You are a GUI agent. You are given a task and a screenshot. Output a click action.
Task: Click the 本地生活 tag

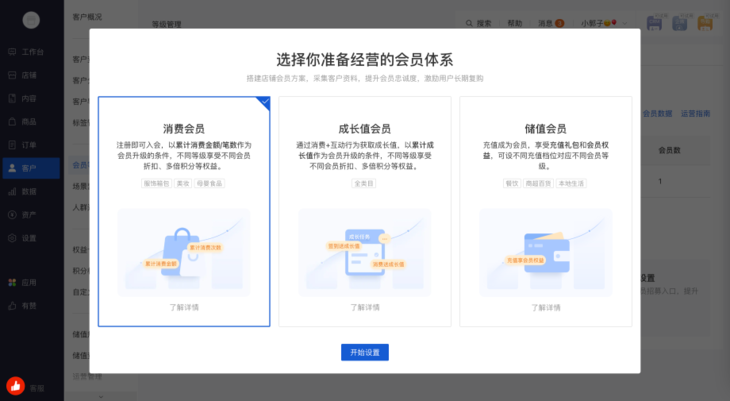tap(571, 184)
